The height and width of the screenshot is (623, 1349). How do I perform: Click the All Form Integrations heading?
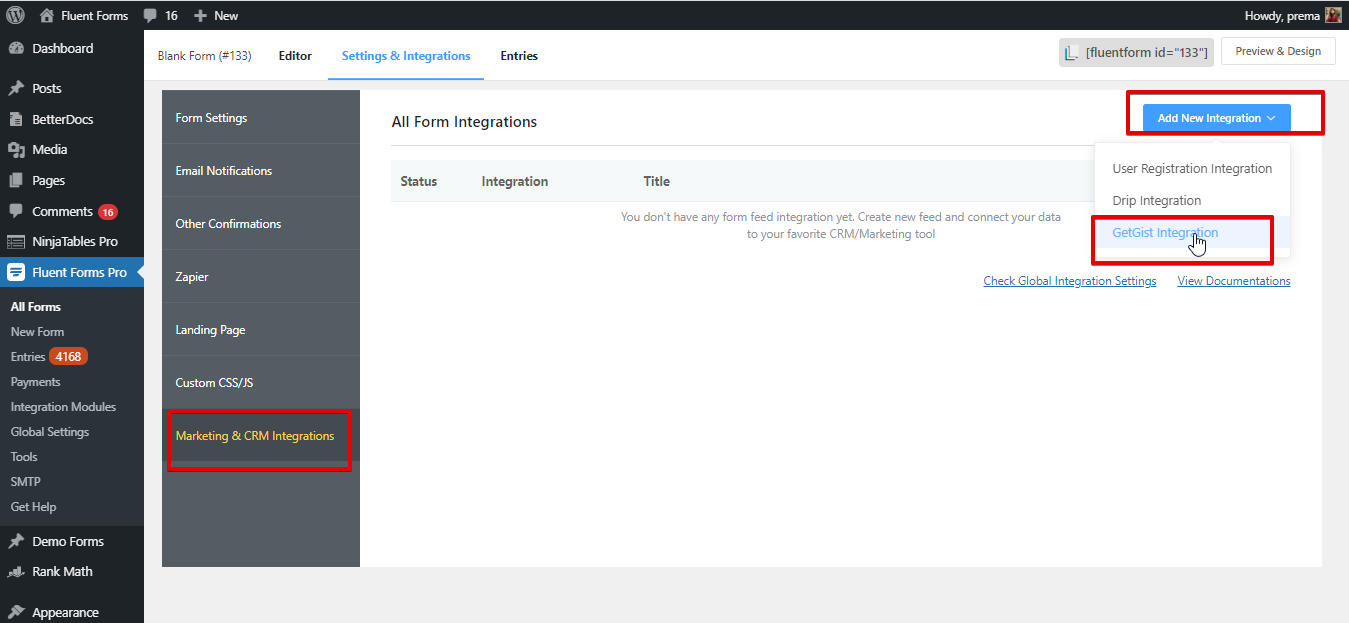point(464,122)
